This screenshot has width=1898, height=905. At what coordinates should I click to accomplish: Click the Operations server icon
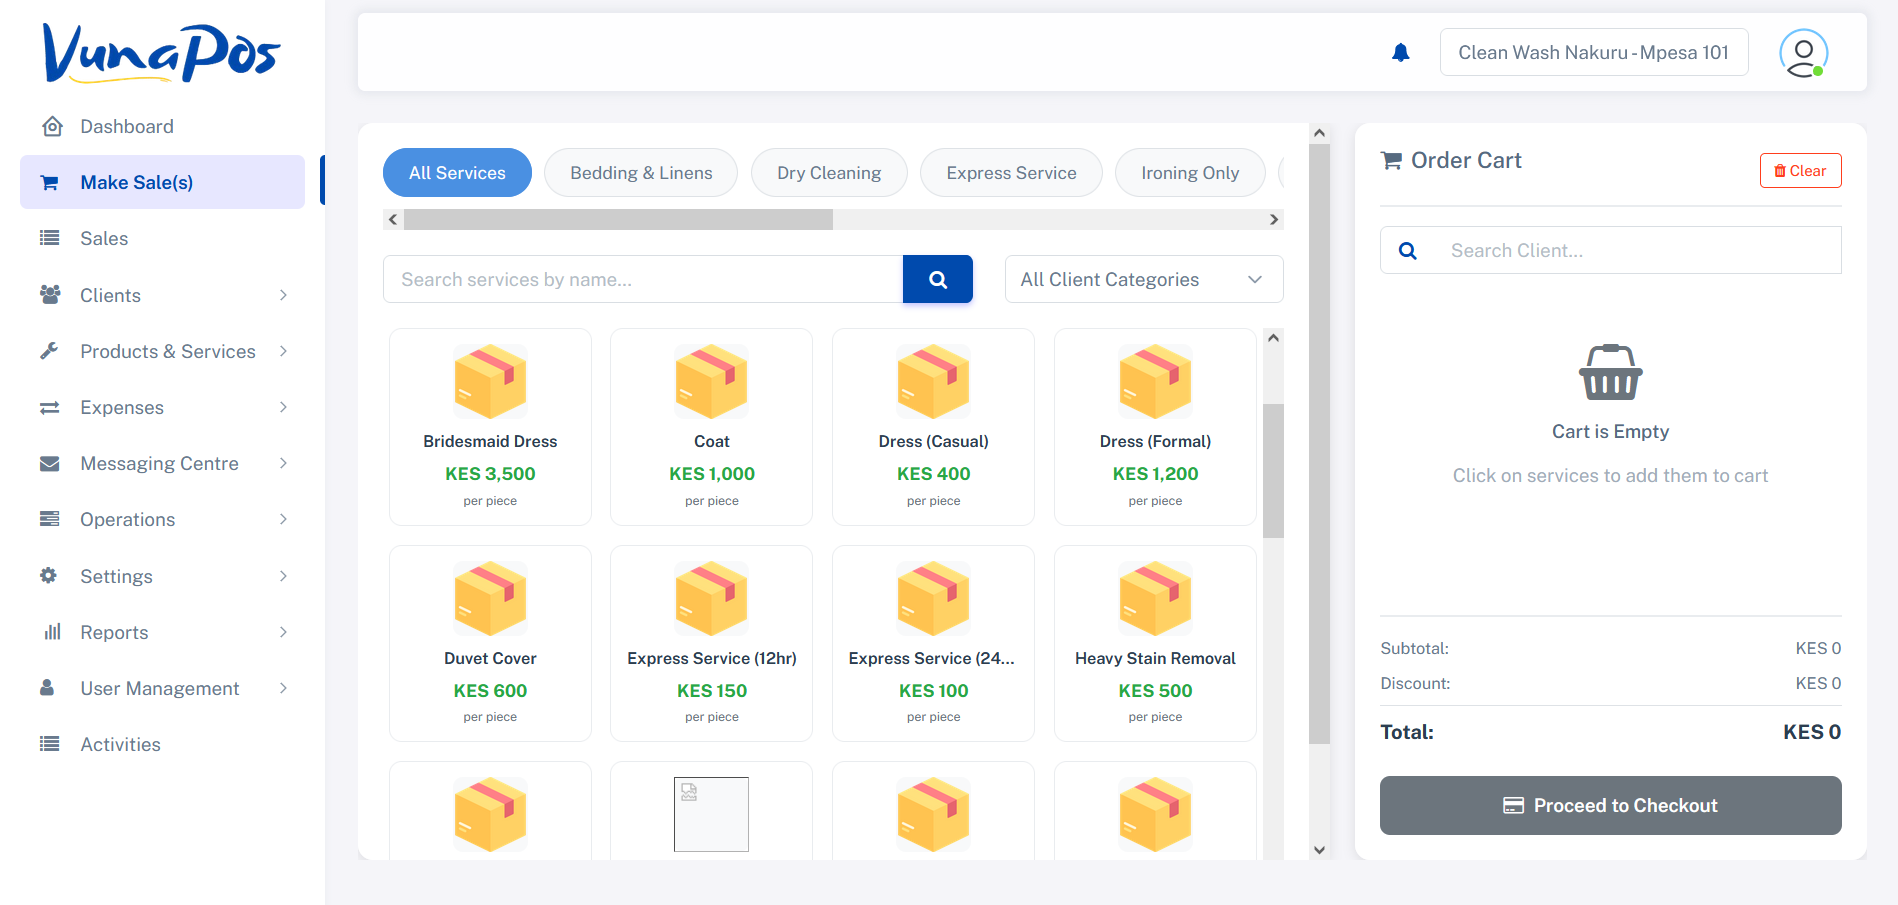click(49, 519)
